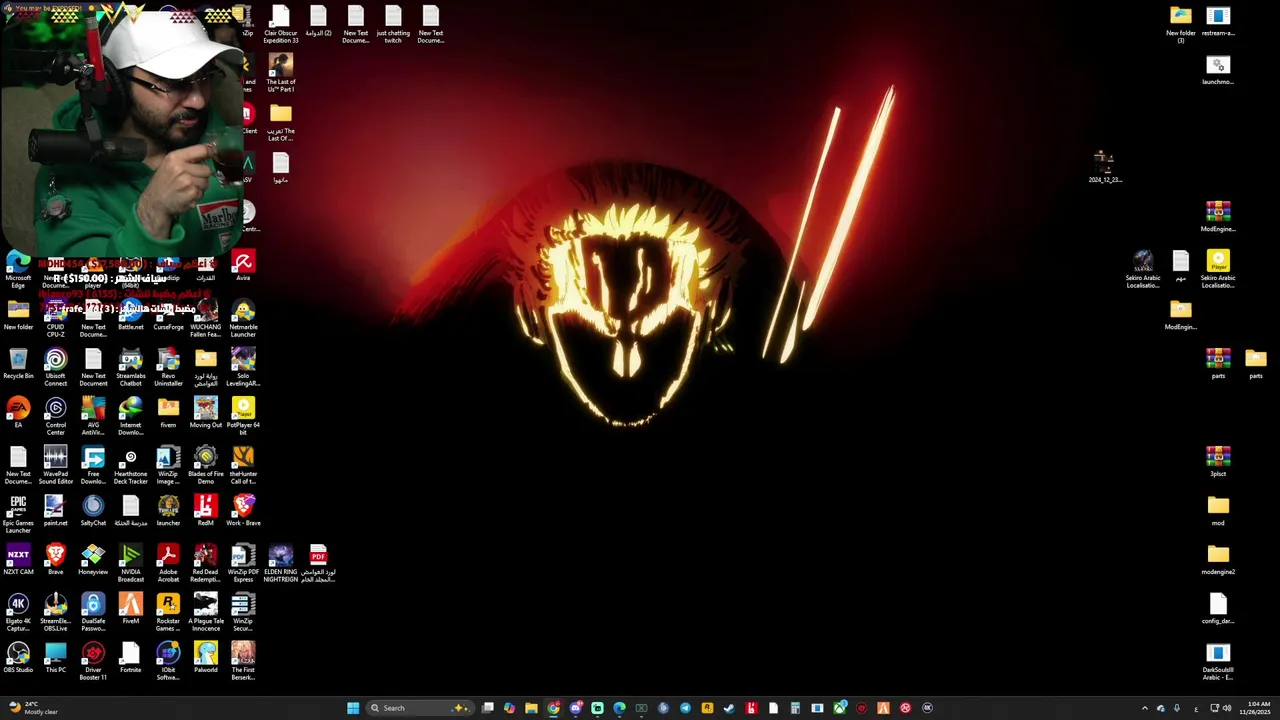The width and height of the screenshot is (1280, 720).
Task: Open the Streamlabs Chatbot shortcut
Action: point(131,368)
